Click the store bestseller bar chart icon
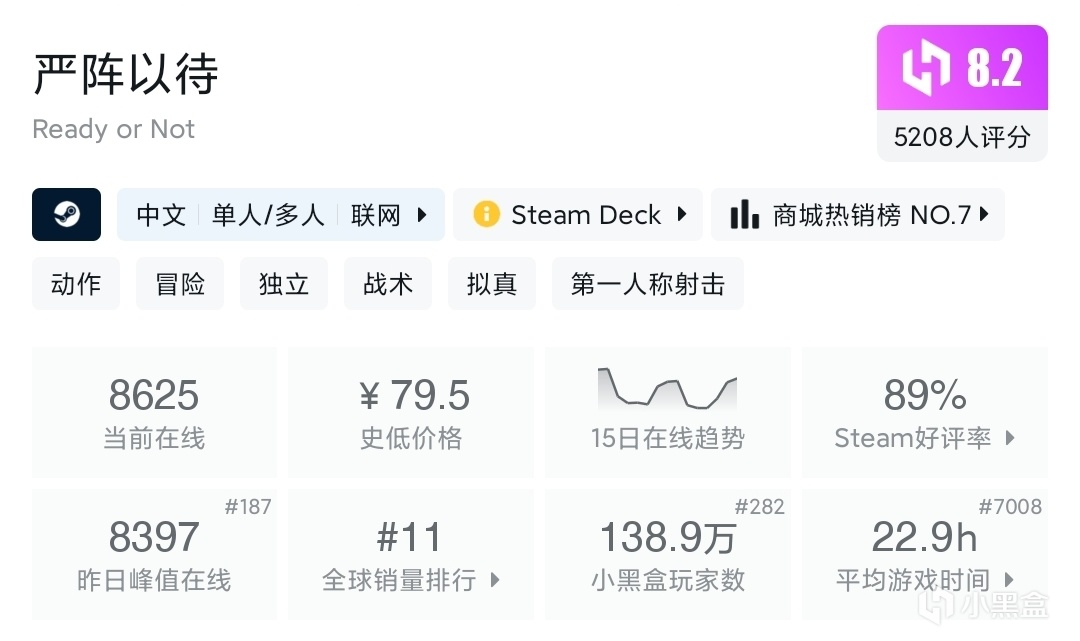The image size is (1080, 641). (x=745, y=214)
